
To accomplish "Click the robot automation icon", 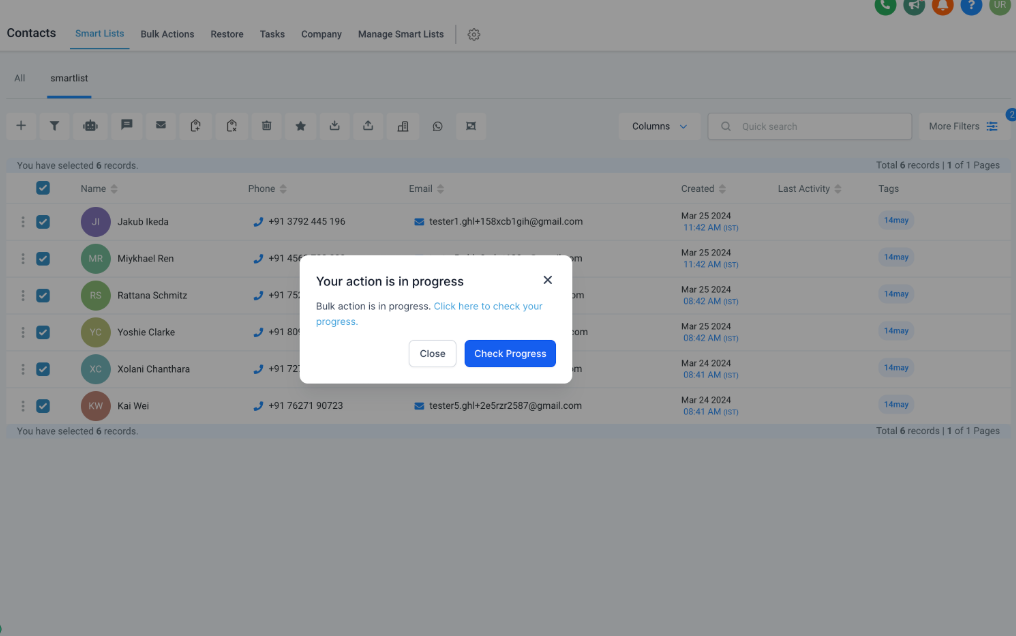I will tap(90, 126).
